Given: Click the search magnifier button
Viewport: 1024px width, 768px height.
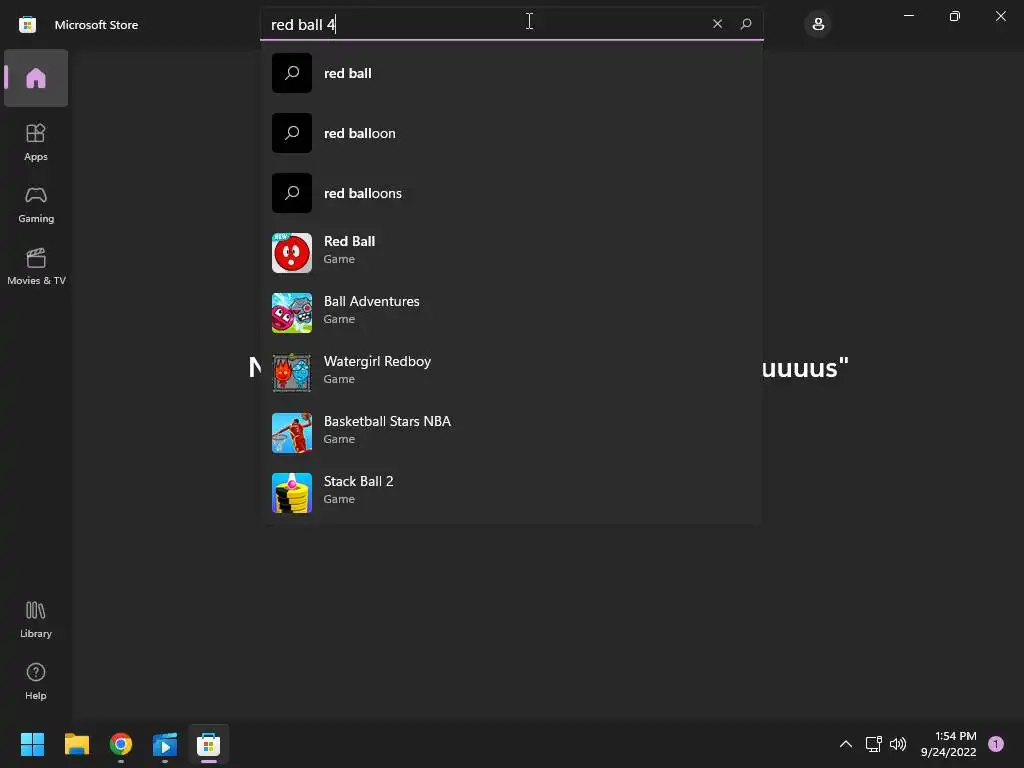Looking at the screenshot, I should click(x=746, y=24).
